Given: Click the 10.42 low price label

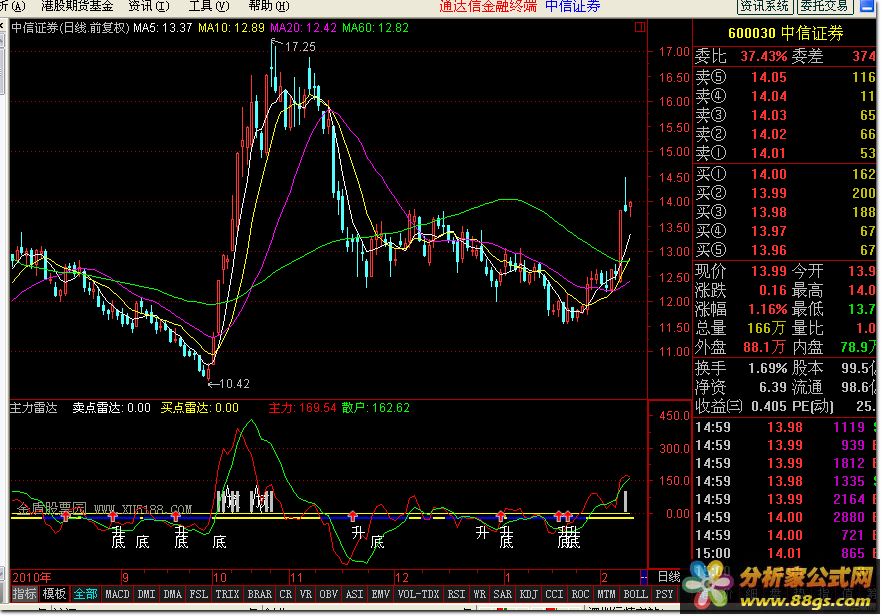Looking at the screenshot, I should click(234, 384).
